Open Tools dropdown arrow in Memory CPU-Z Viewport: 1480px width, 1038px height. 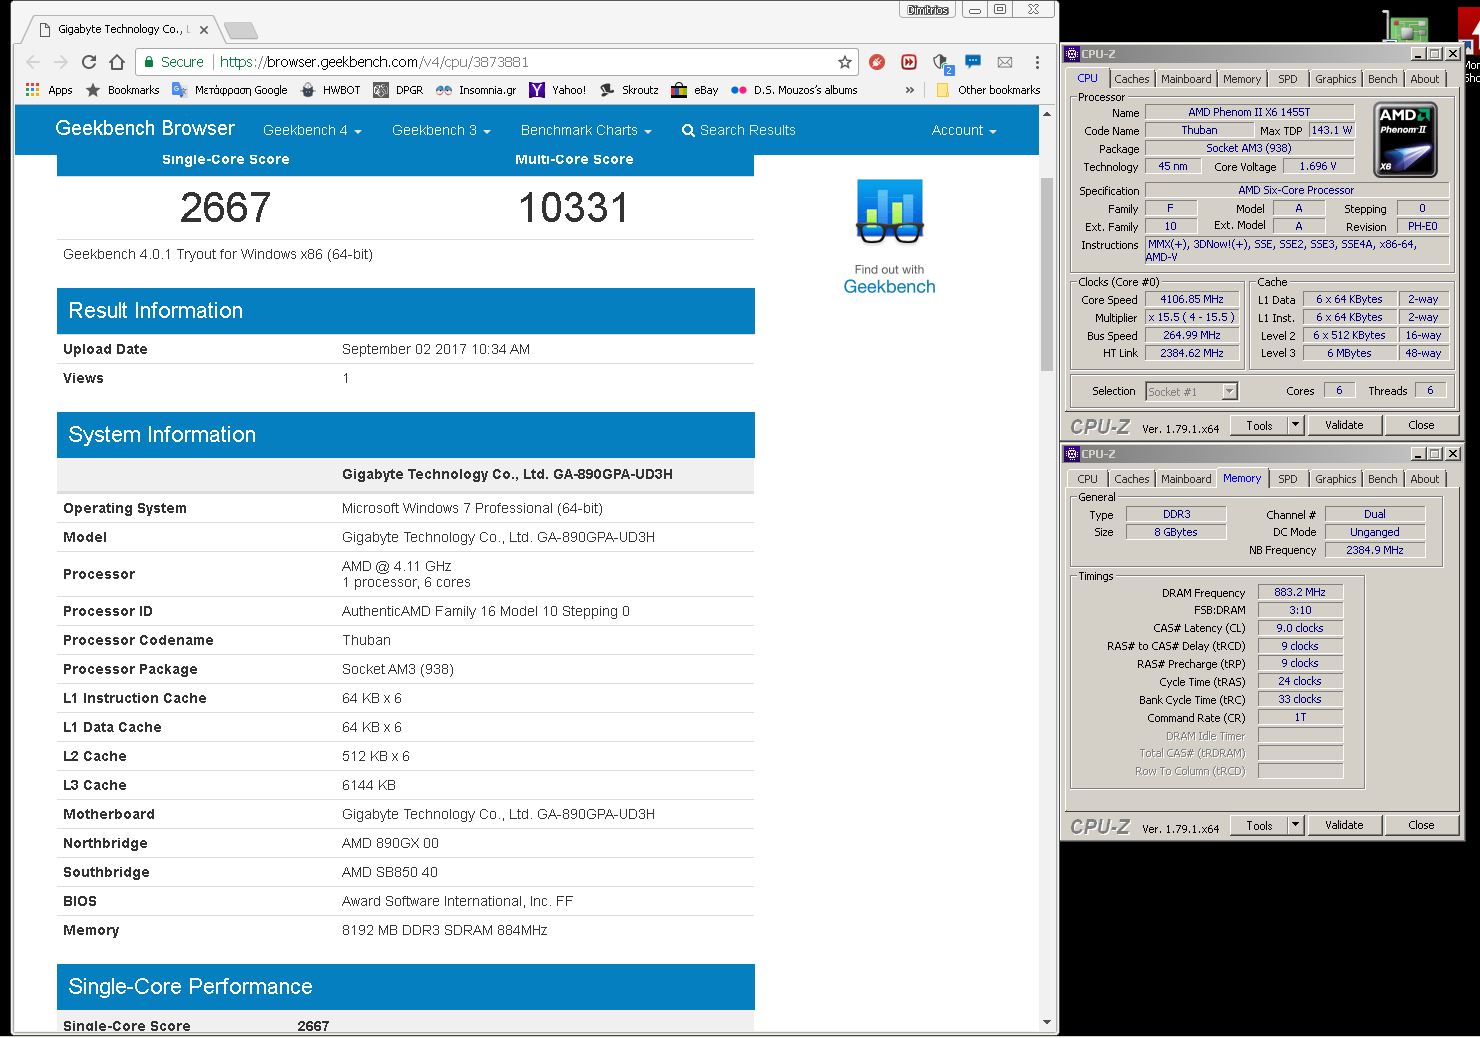pyautogui.click(x=1296, y=825)
